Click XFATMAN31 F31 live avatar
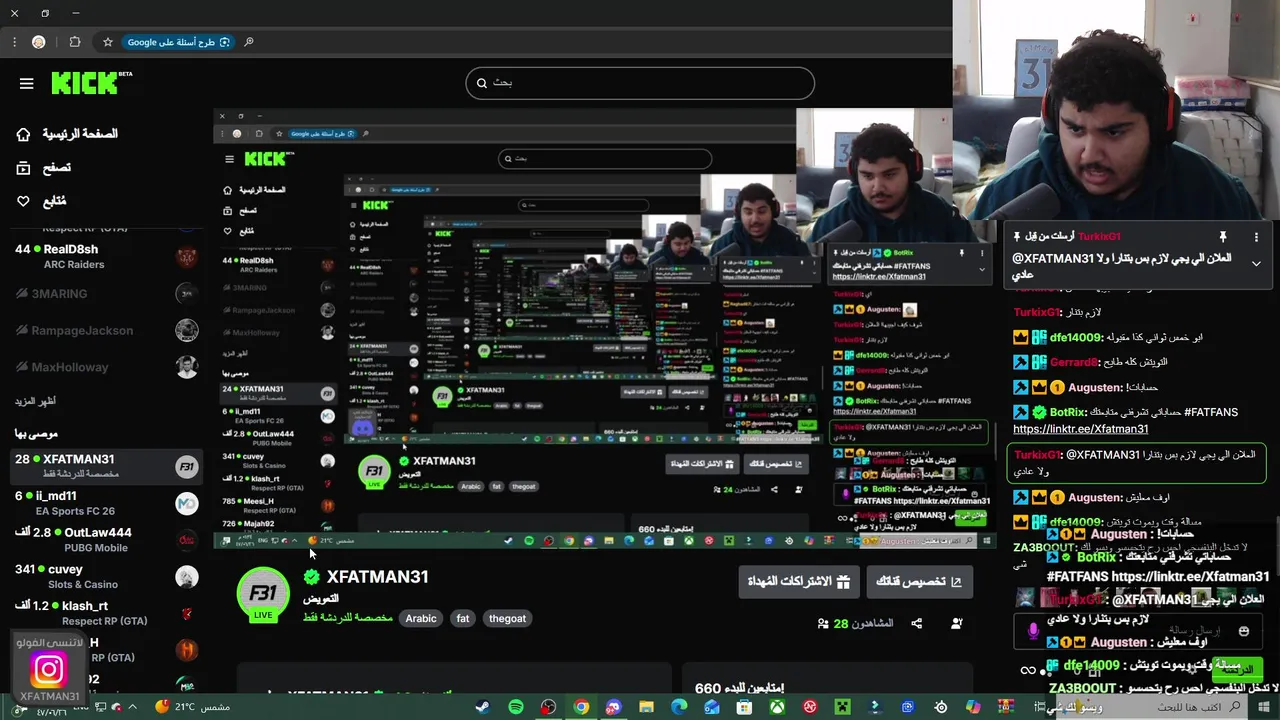Screen dimensions: 1280x720 [x=263, y=594]
